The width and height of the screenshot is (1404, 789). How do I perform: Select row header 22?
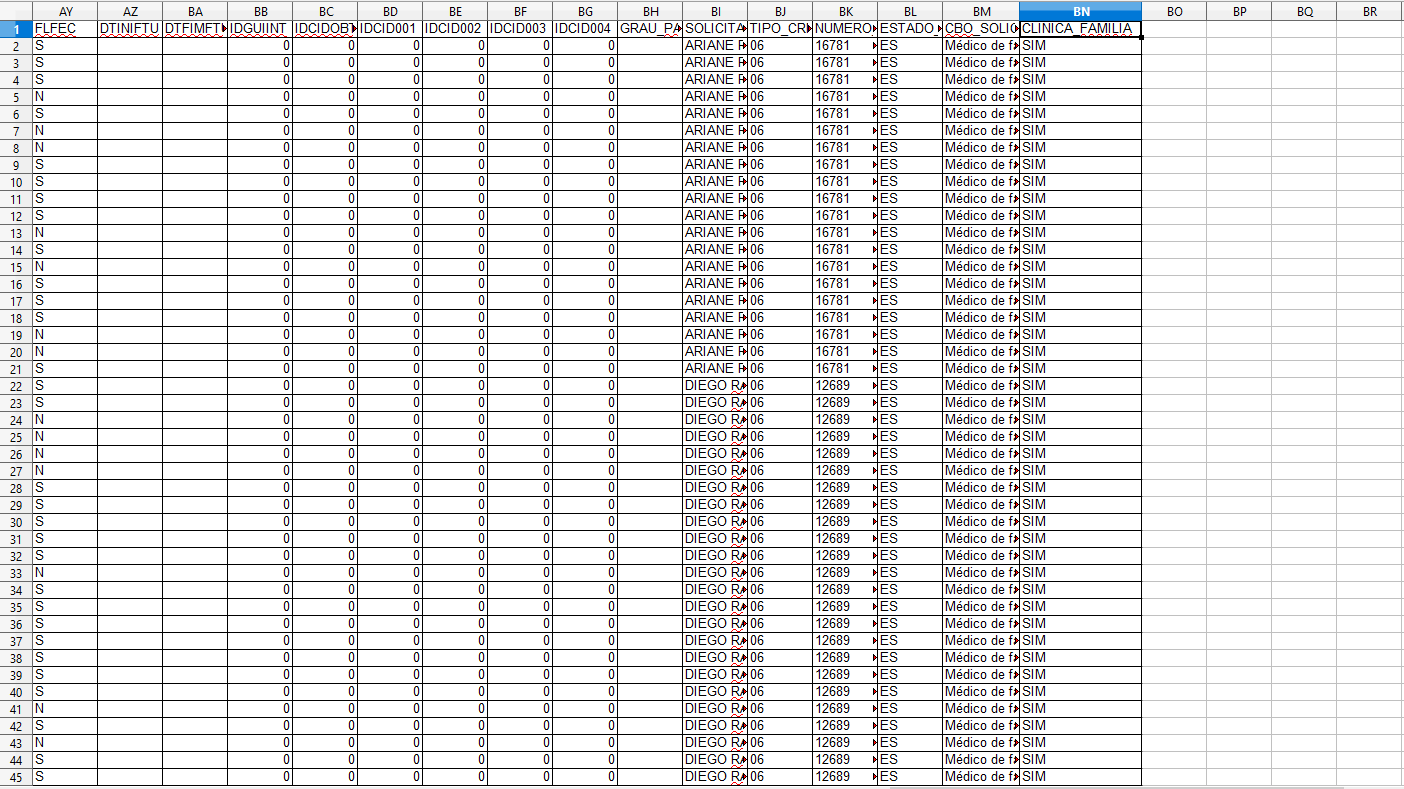pyautogui.click(x=16, y=386)
